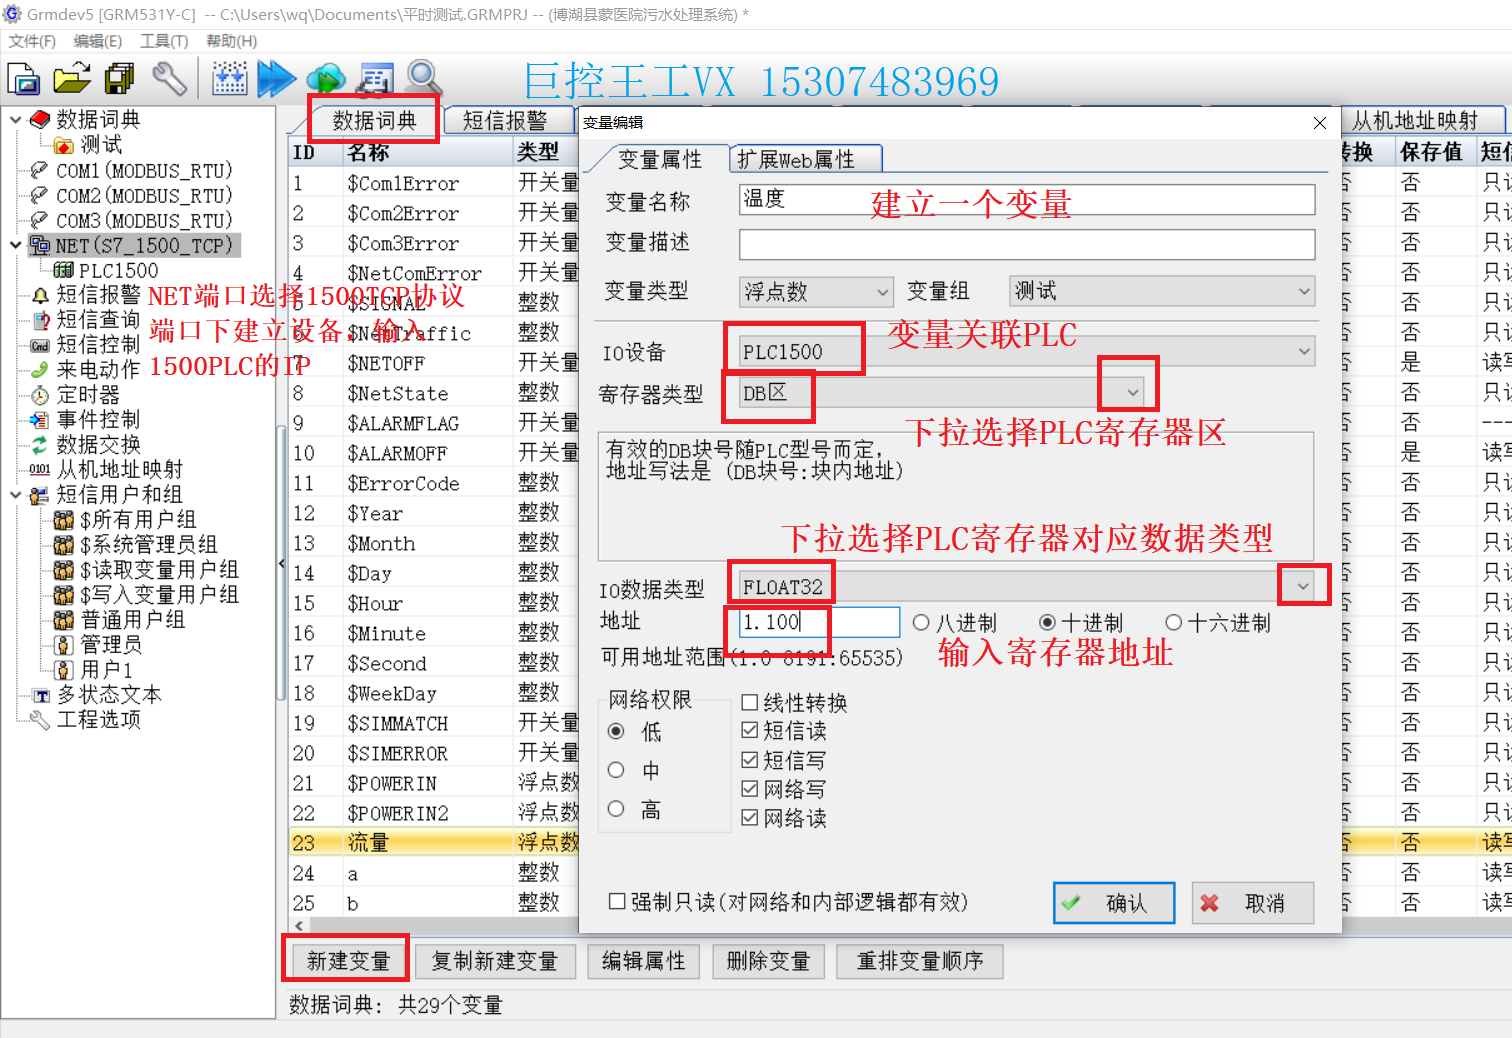The height and width of the screenshot is (1038, 1512).
Task: Expand the IO数据类型 dropdown
Action: click(1302, 587)
